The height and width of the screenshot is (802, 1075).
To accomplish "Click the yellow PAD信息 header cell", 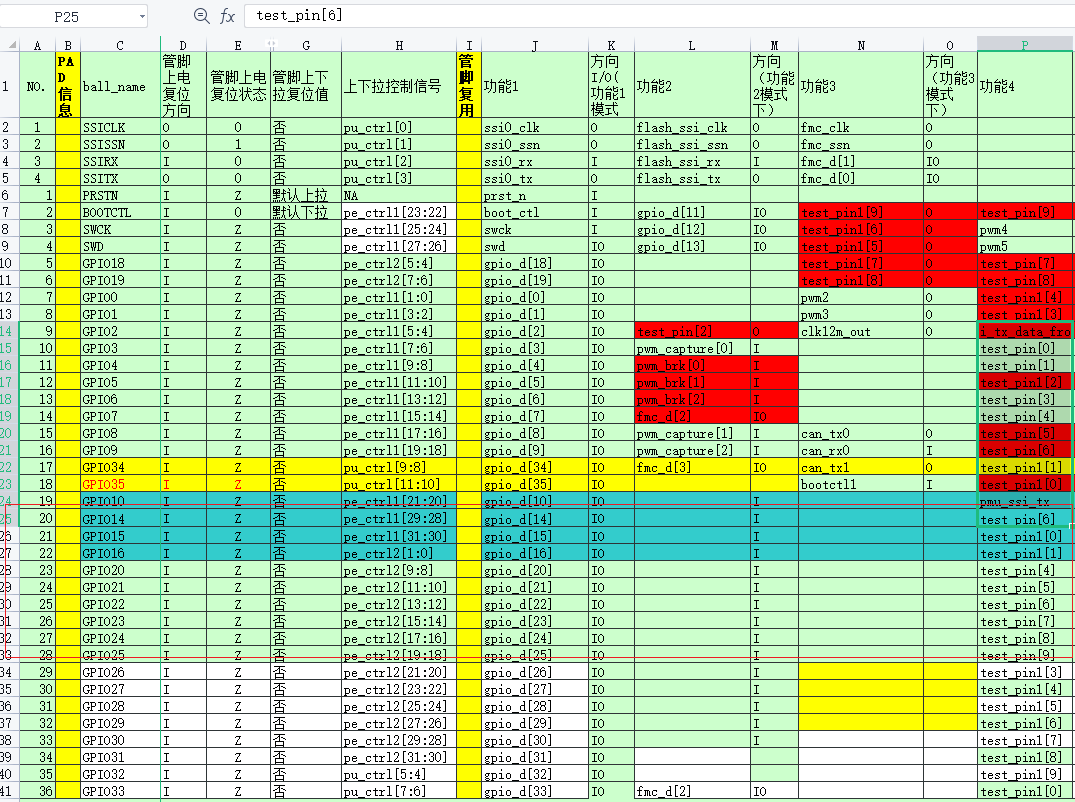I will [67, 86].
